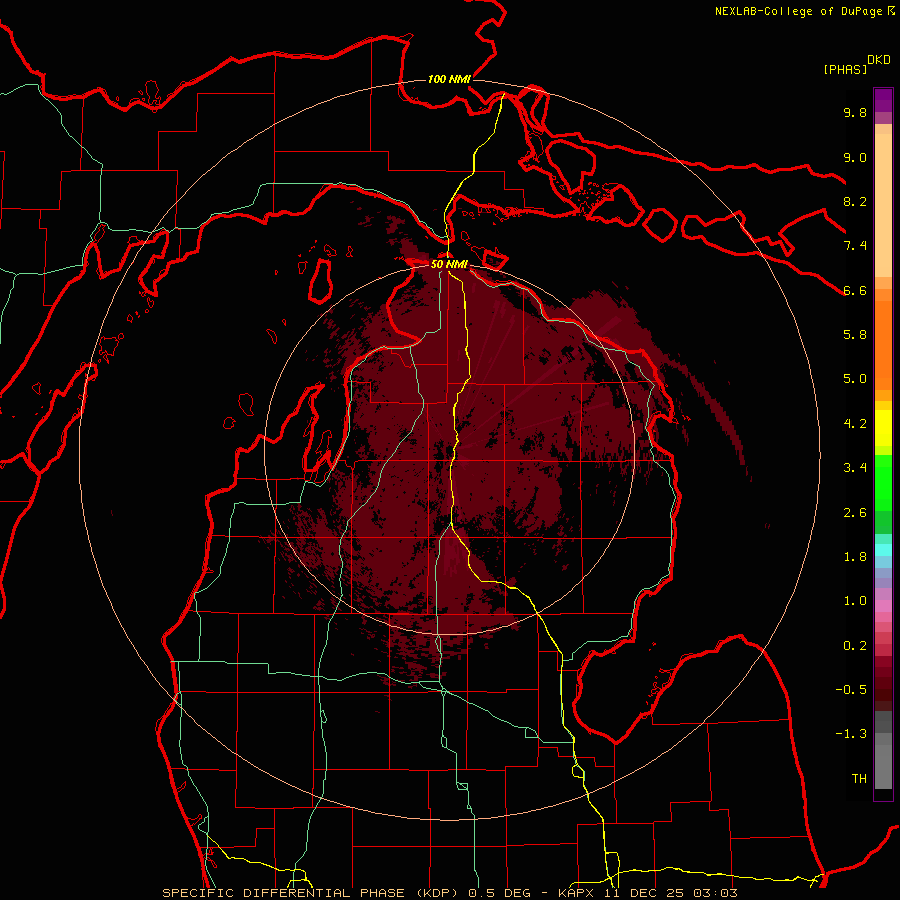Click the 100 NMI range ring label
Screen dimensions: 900x900
click(449, 79)
